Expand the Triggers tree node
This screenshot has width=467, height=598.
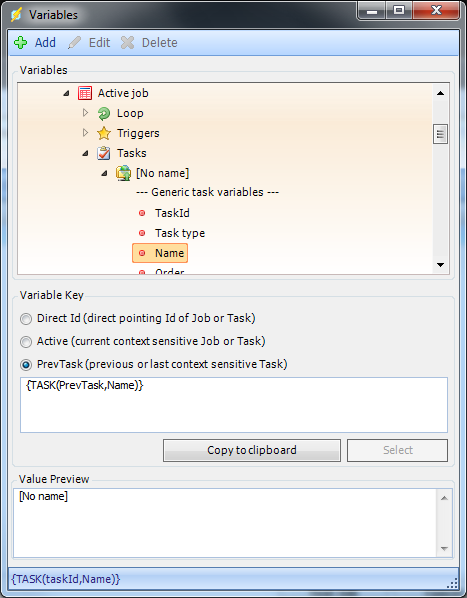coord(85,133)
